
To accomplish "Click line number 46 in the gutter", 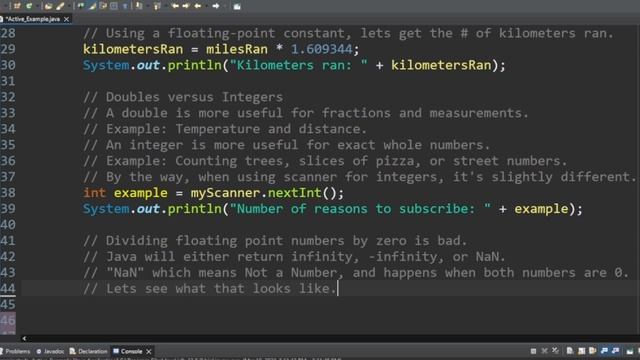I will click(x=8, y=321).
